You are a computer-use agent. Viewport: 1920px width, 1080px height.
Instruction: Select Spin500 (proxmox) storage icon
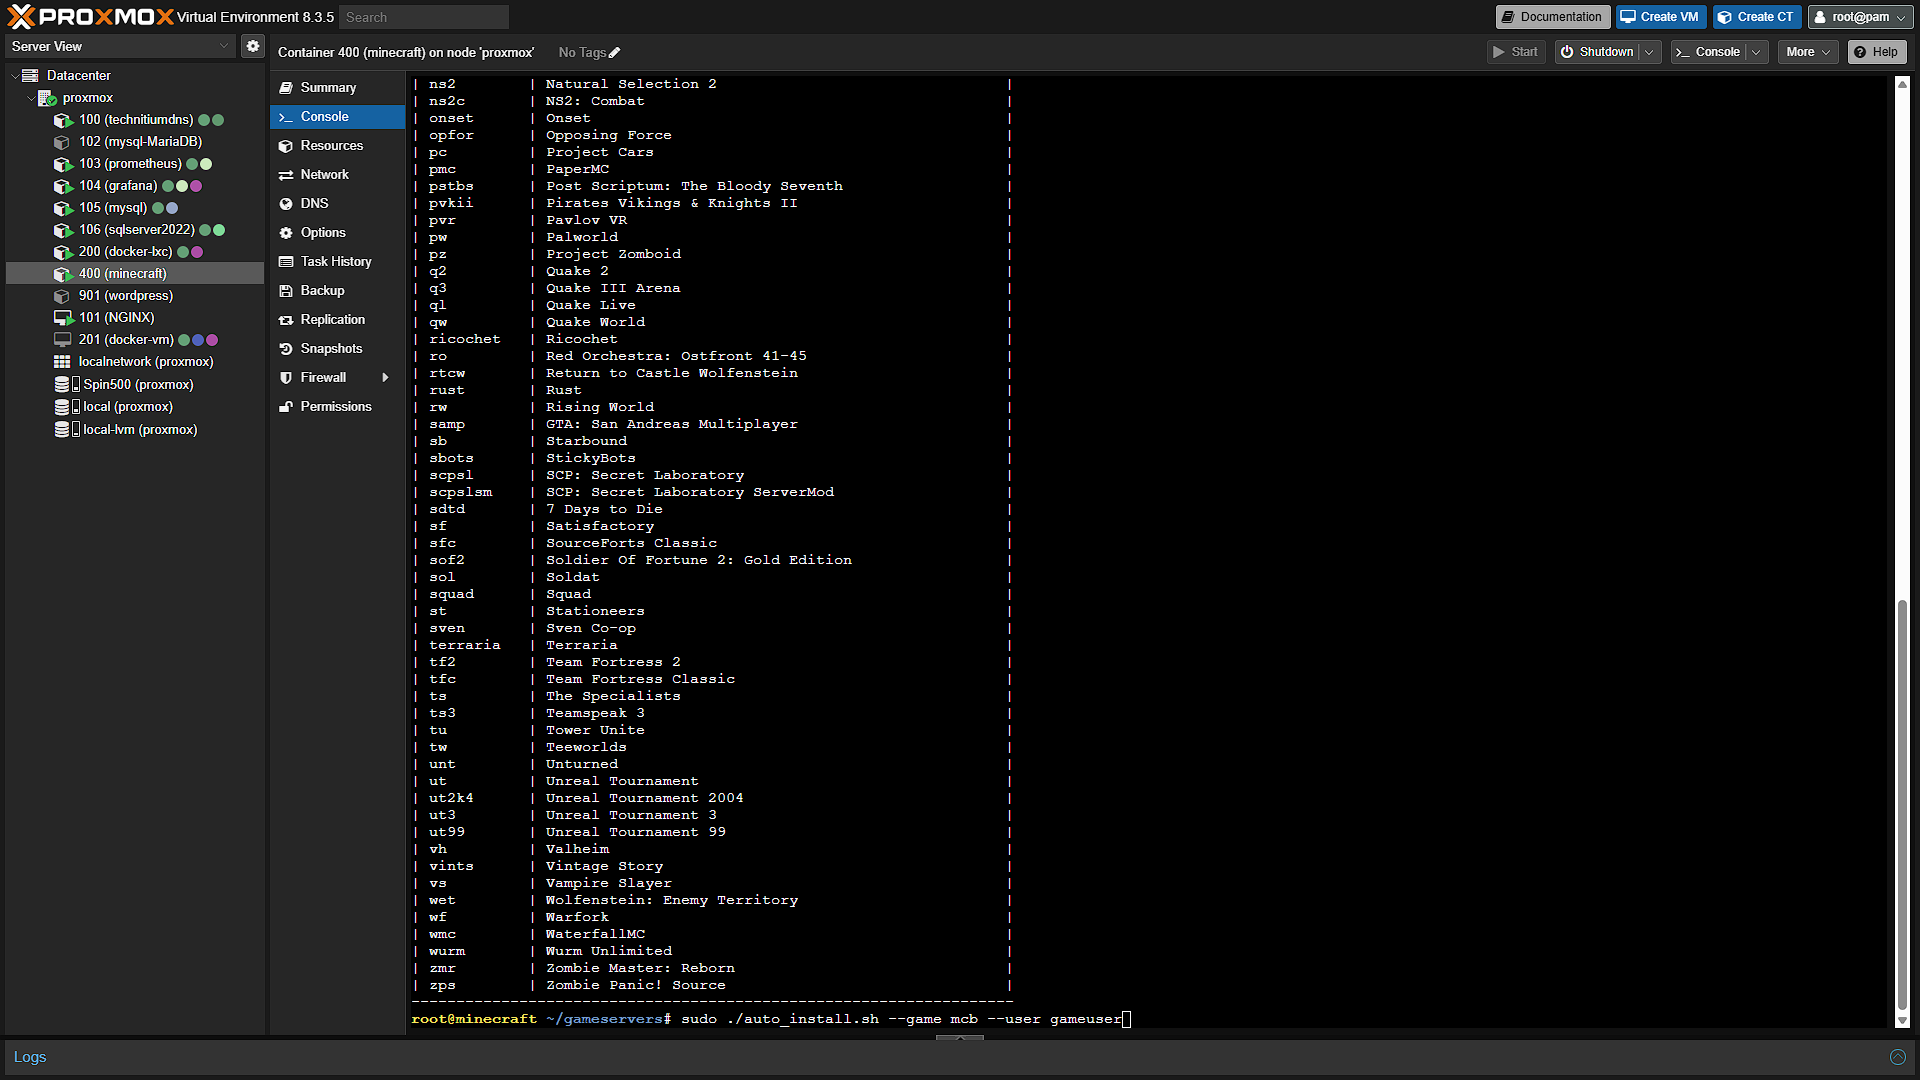66,385
